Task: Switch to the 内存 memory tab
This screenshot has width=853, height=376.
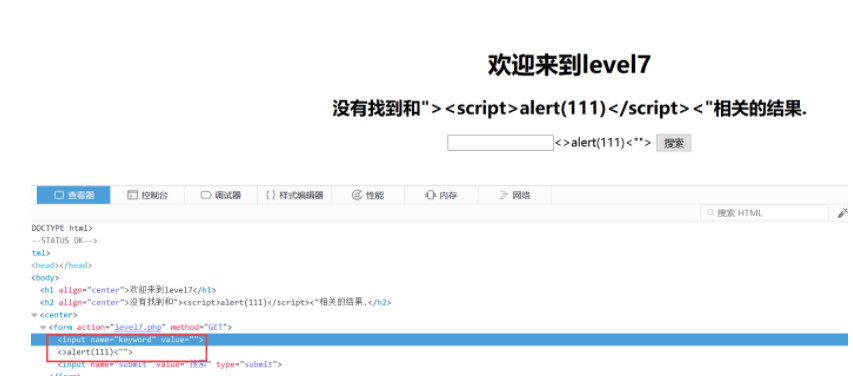Action: click(x=441, y=195)
